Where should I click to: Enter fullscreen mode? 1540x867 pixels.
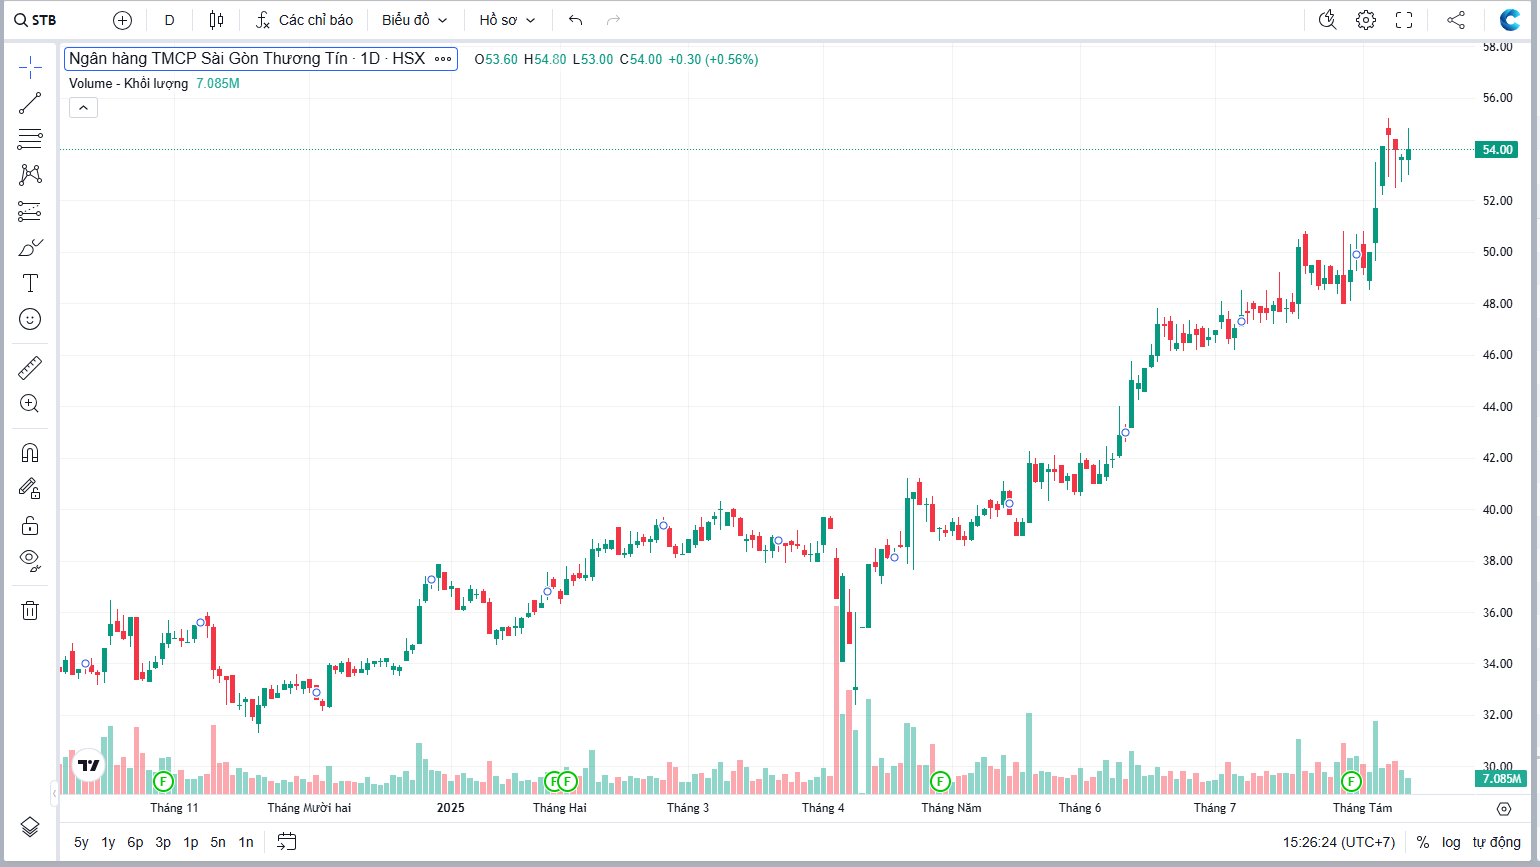click(x=1404, y=20)
